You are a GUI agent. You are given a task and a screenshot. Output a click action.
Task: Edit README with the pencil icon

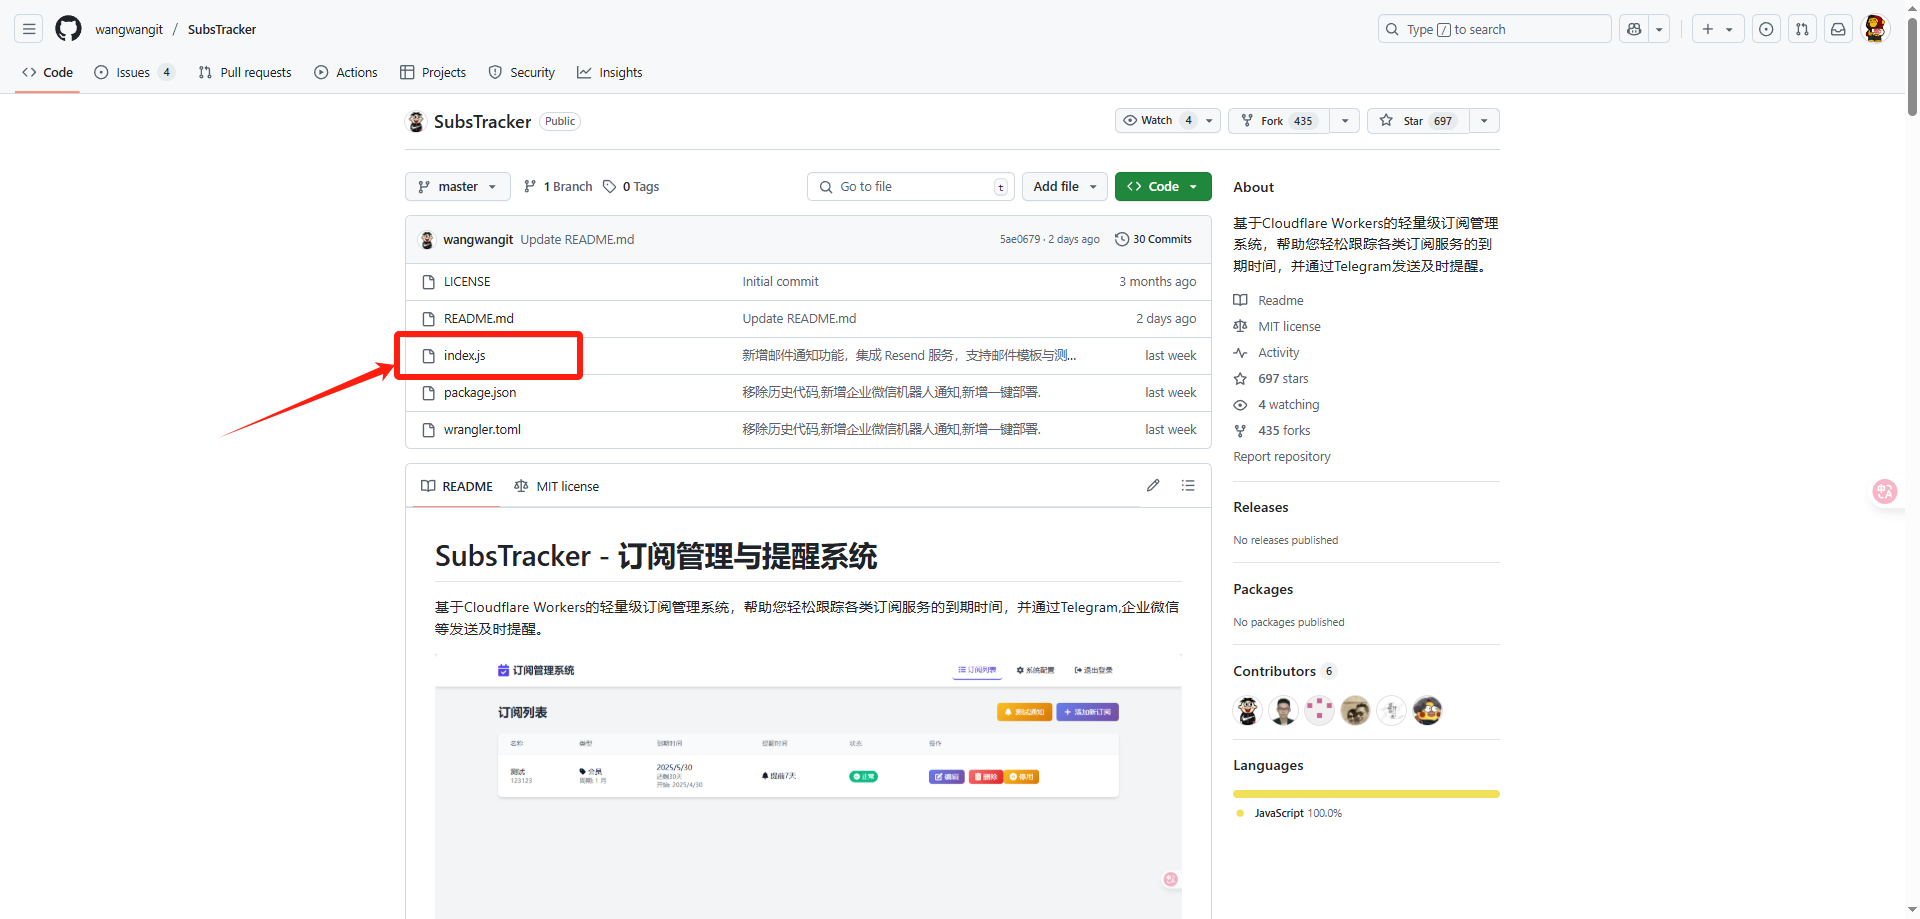1153,485
